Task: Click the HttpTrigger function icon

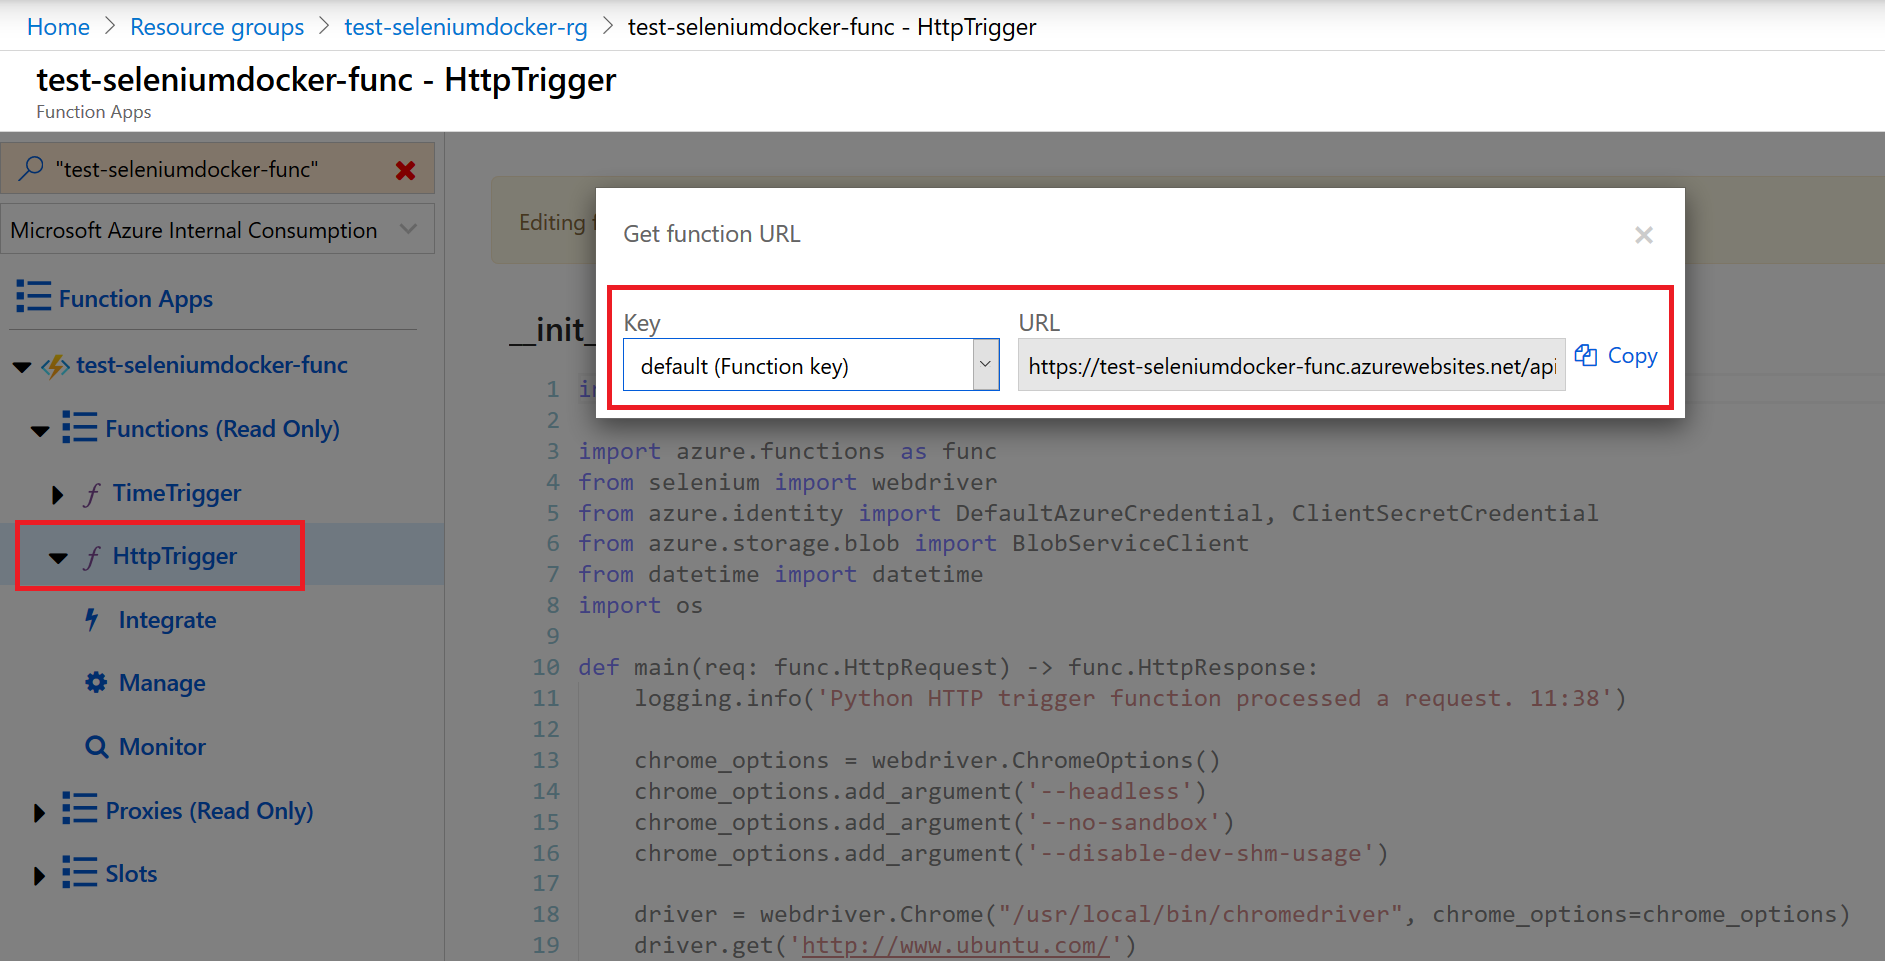Action: click(92, 557)
